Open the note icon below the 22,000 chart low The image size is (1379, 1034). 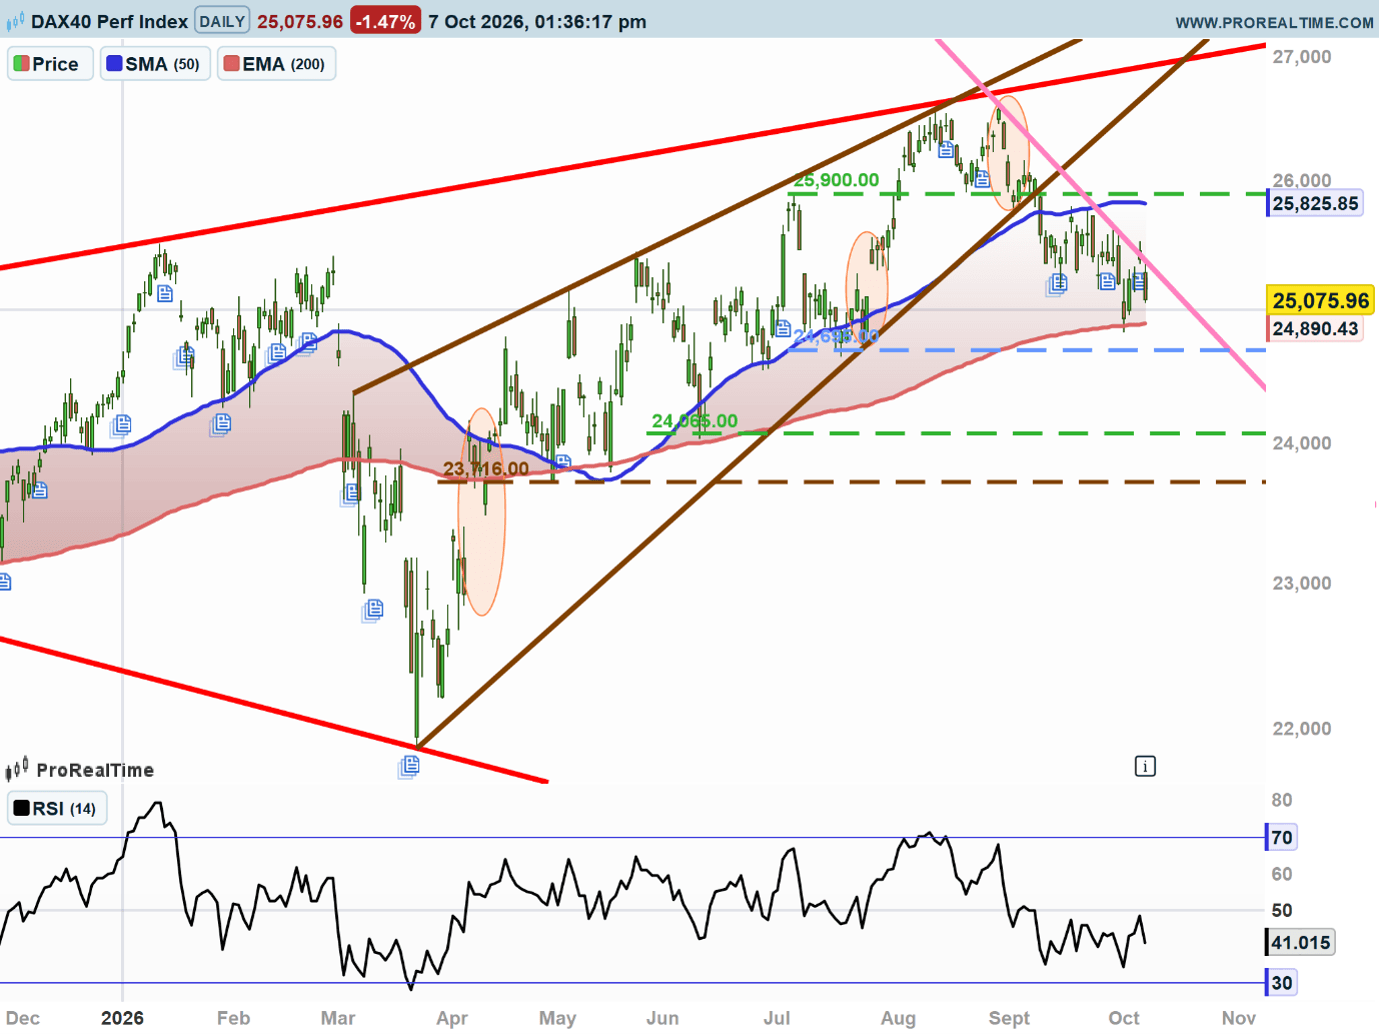409,766
